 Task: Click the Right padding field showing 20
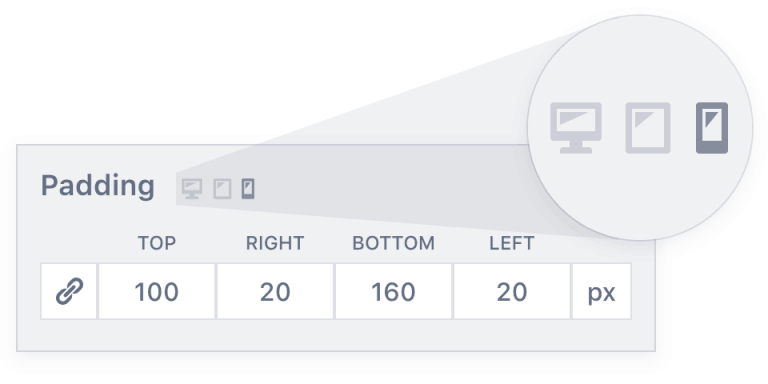[x=275, y=291]
